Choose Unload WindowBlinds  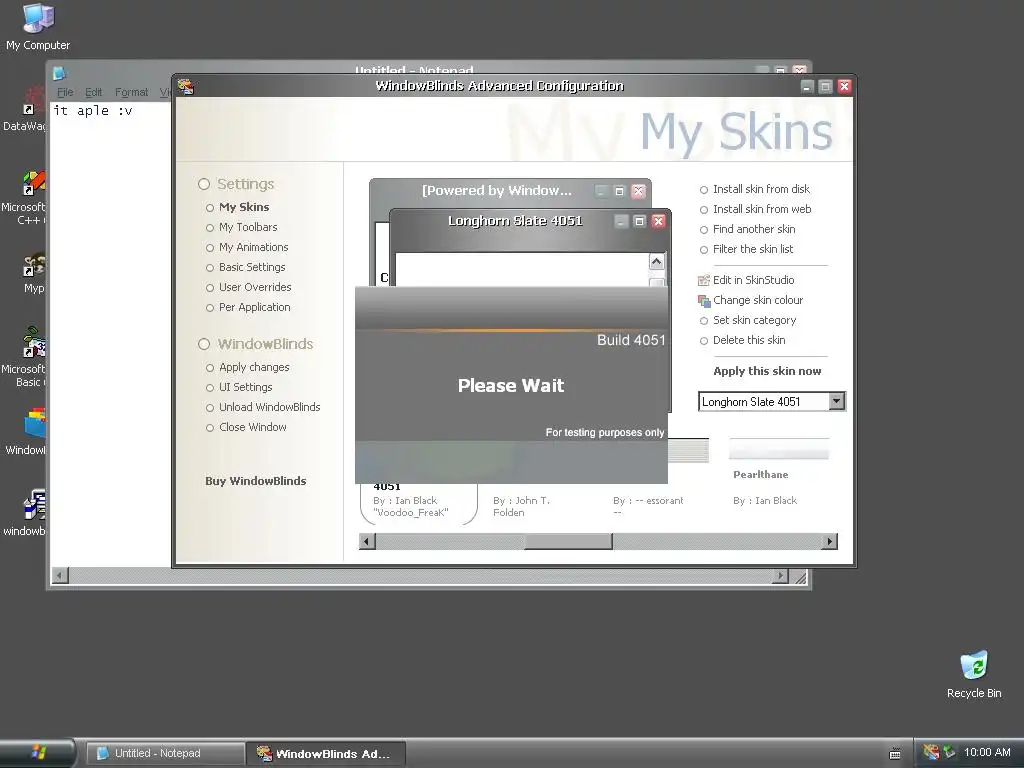(269, 407)
